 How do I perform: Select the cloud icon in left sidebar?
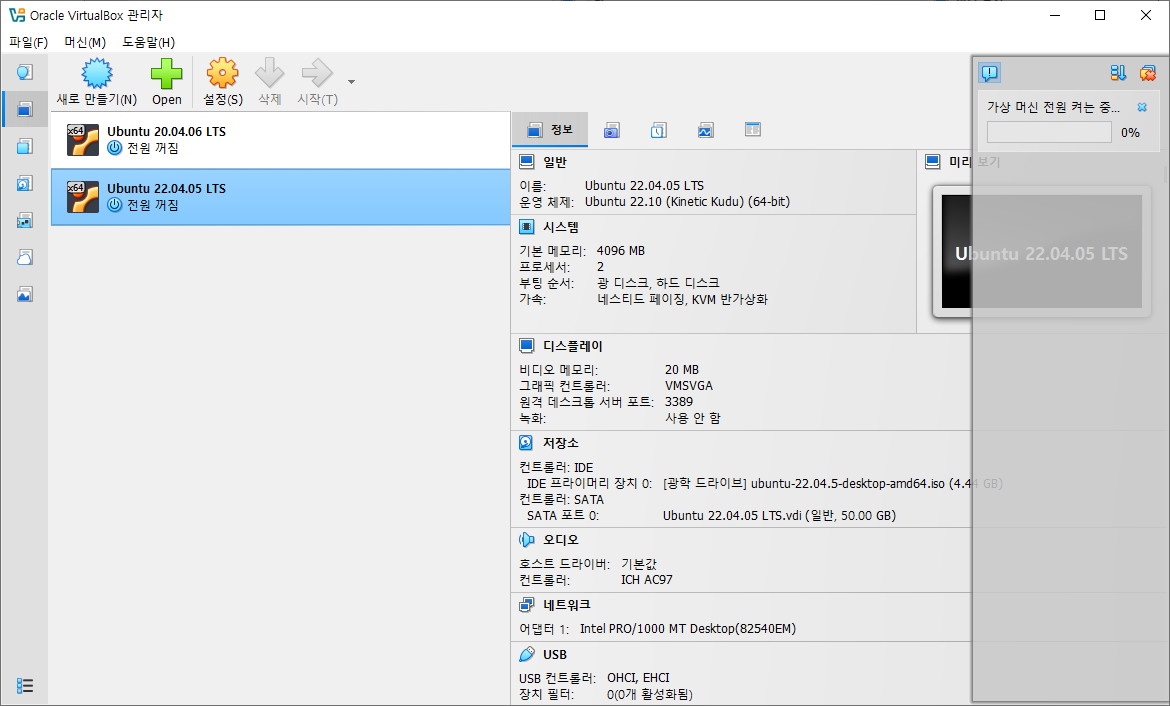[x=25, y=257]
